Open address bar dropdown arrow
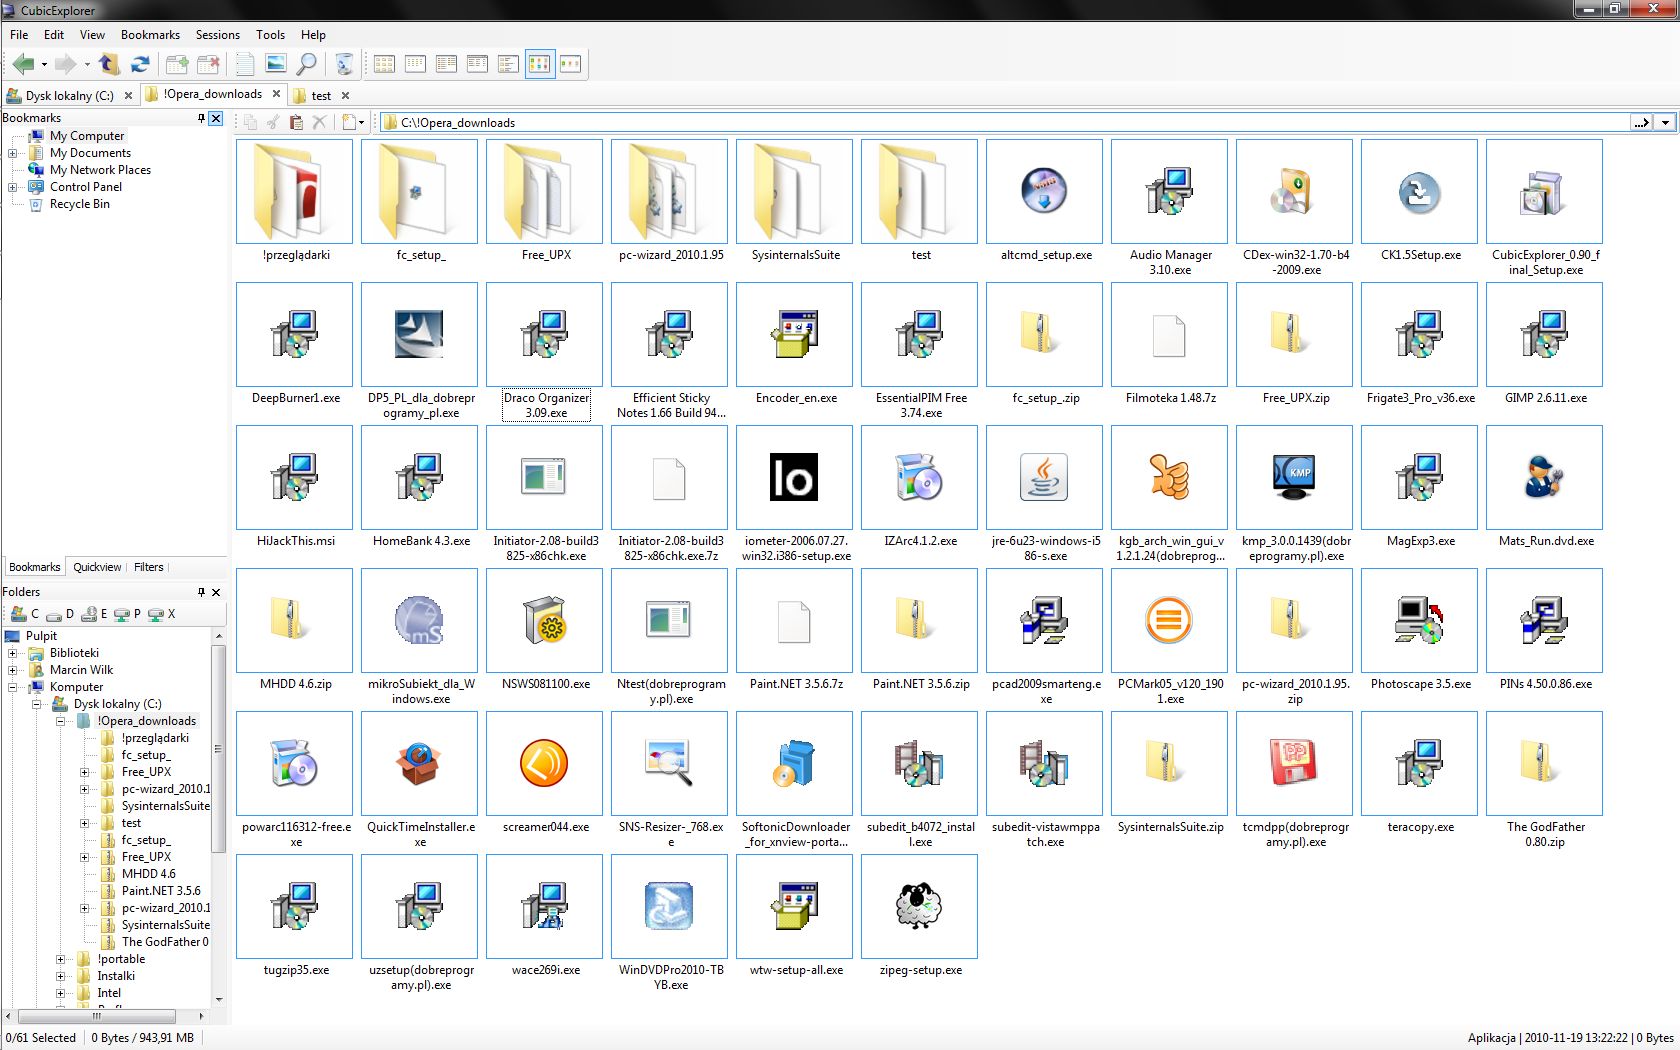1680x1050 pixels. coord(1665,122)
